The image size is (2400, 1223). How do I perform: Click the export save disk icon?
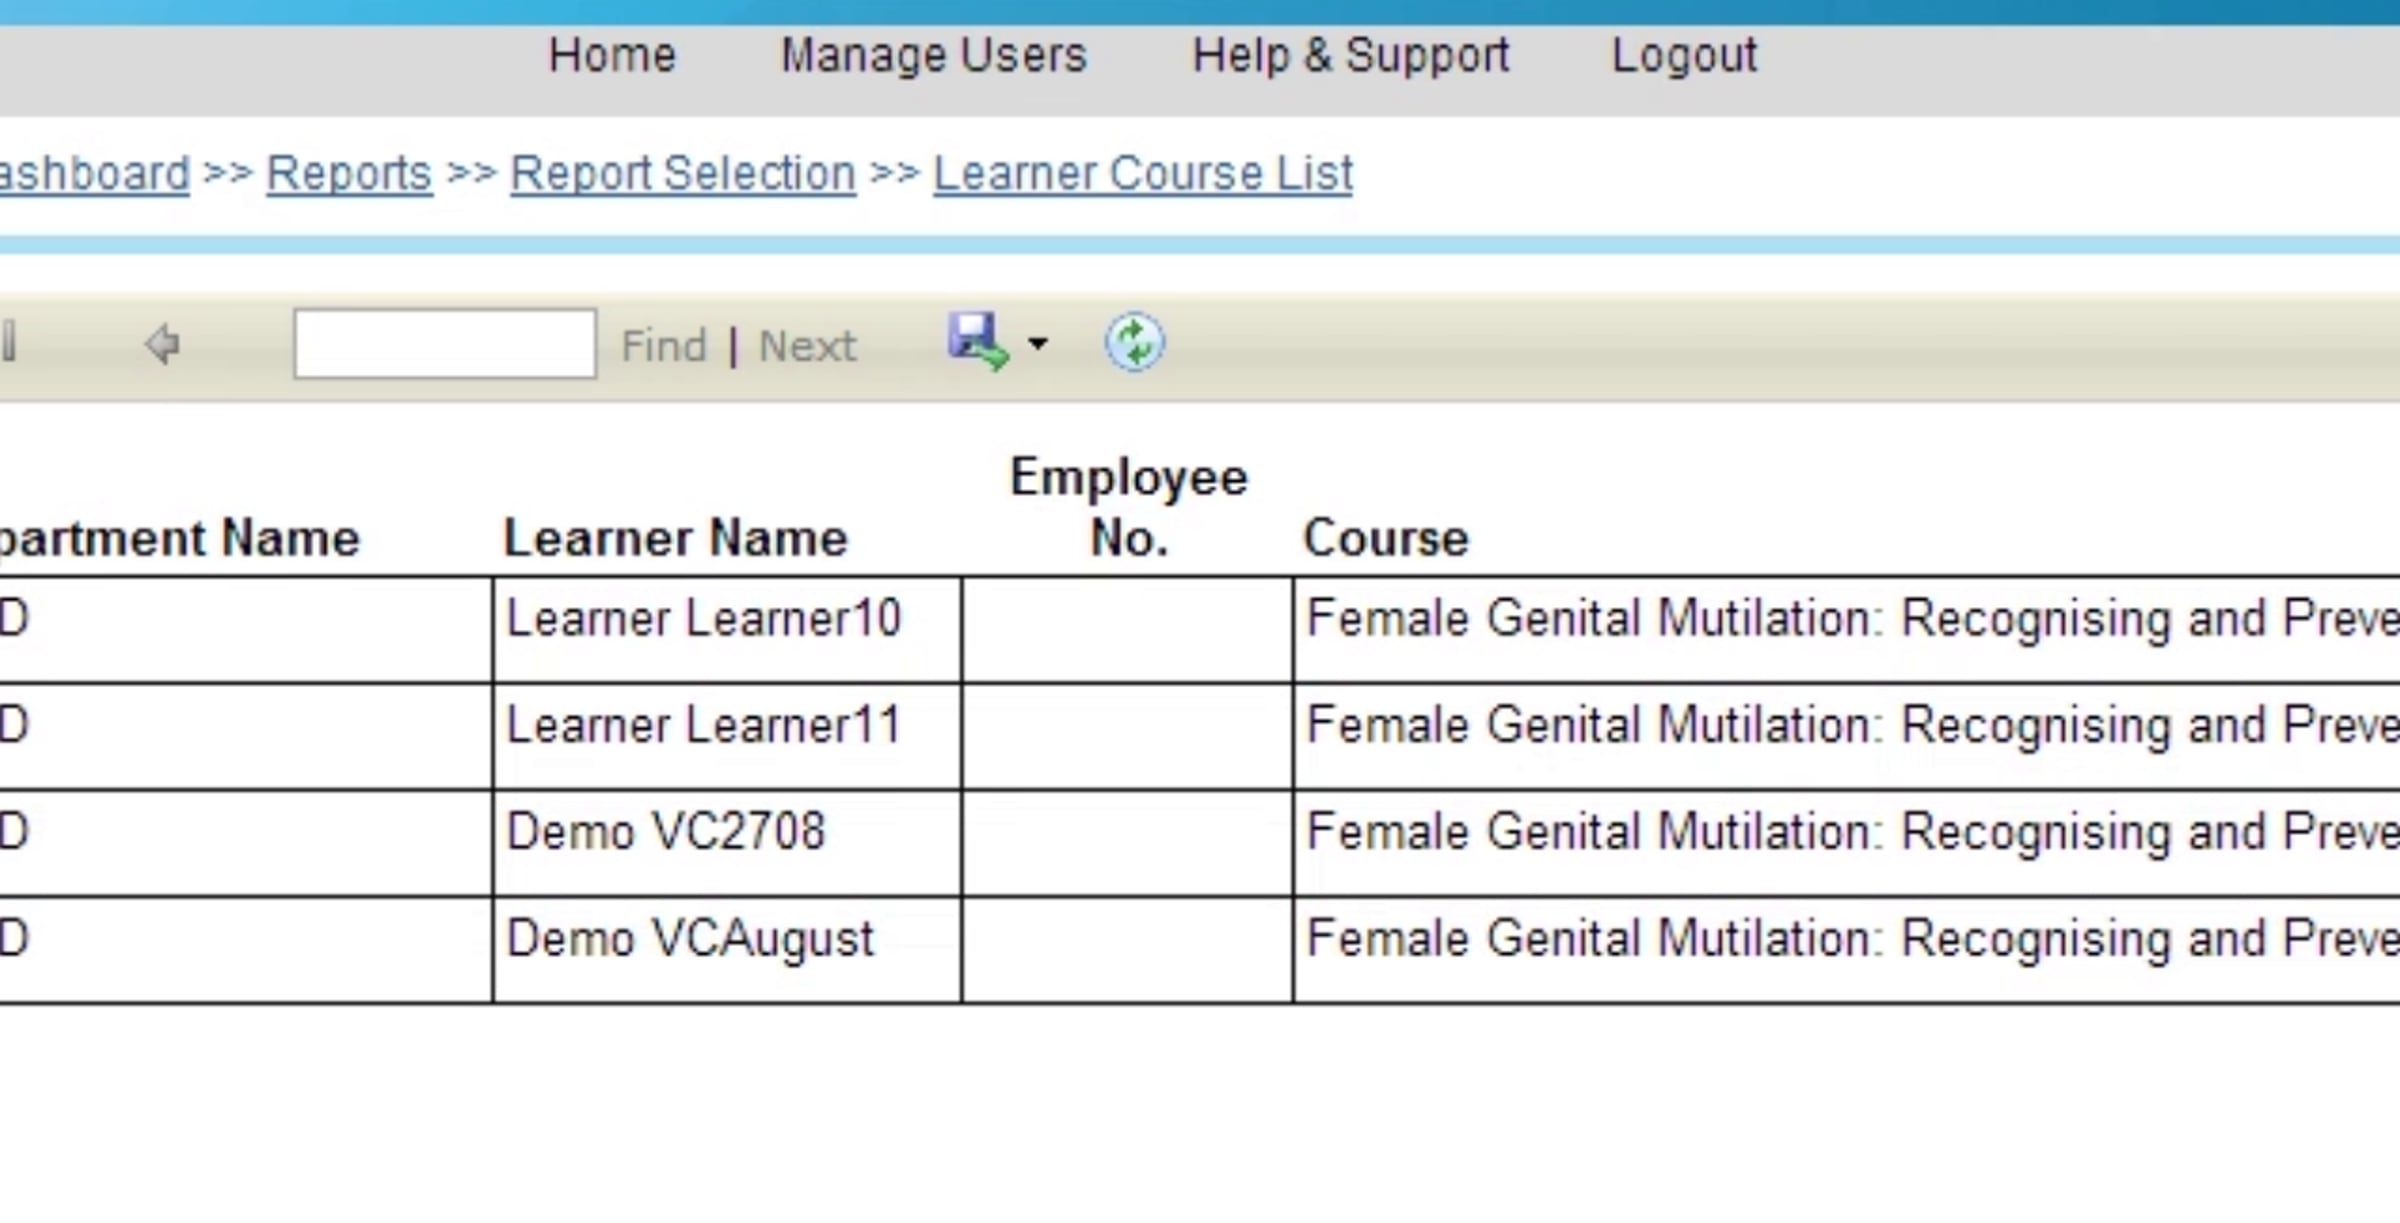coord(976,342)
